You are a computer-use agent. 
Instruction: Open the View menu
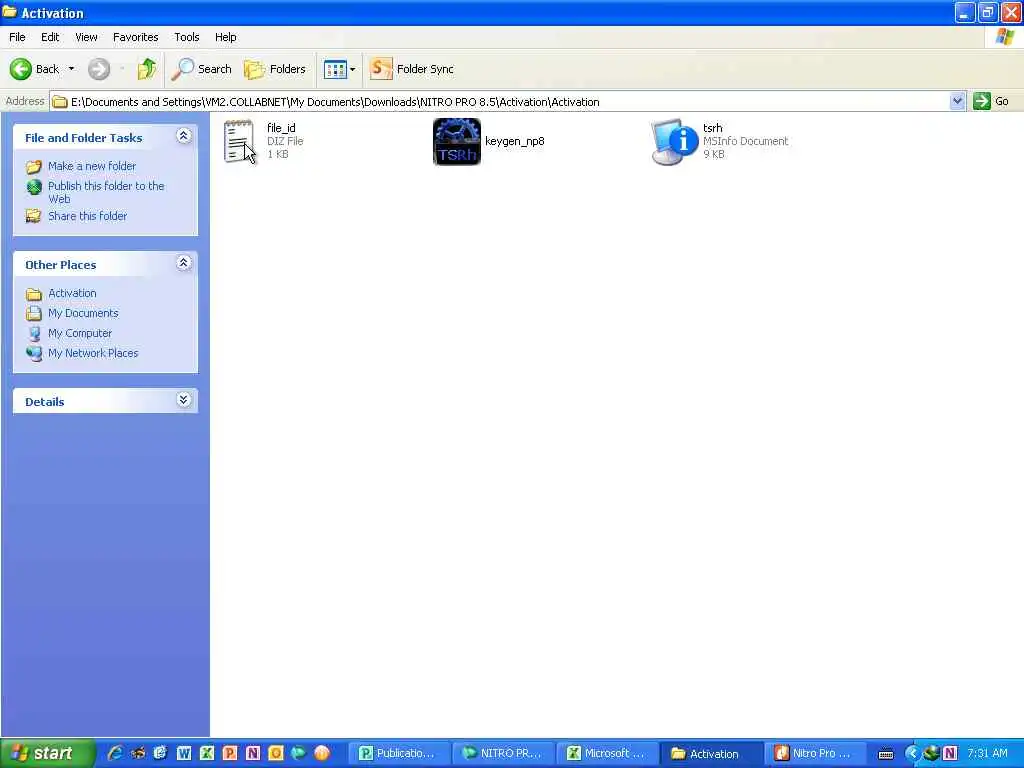click(86, 37)
